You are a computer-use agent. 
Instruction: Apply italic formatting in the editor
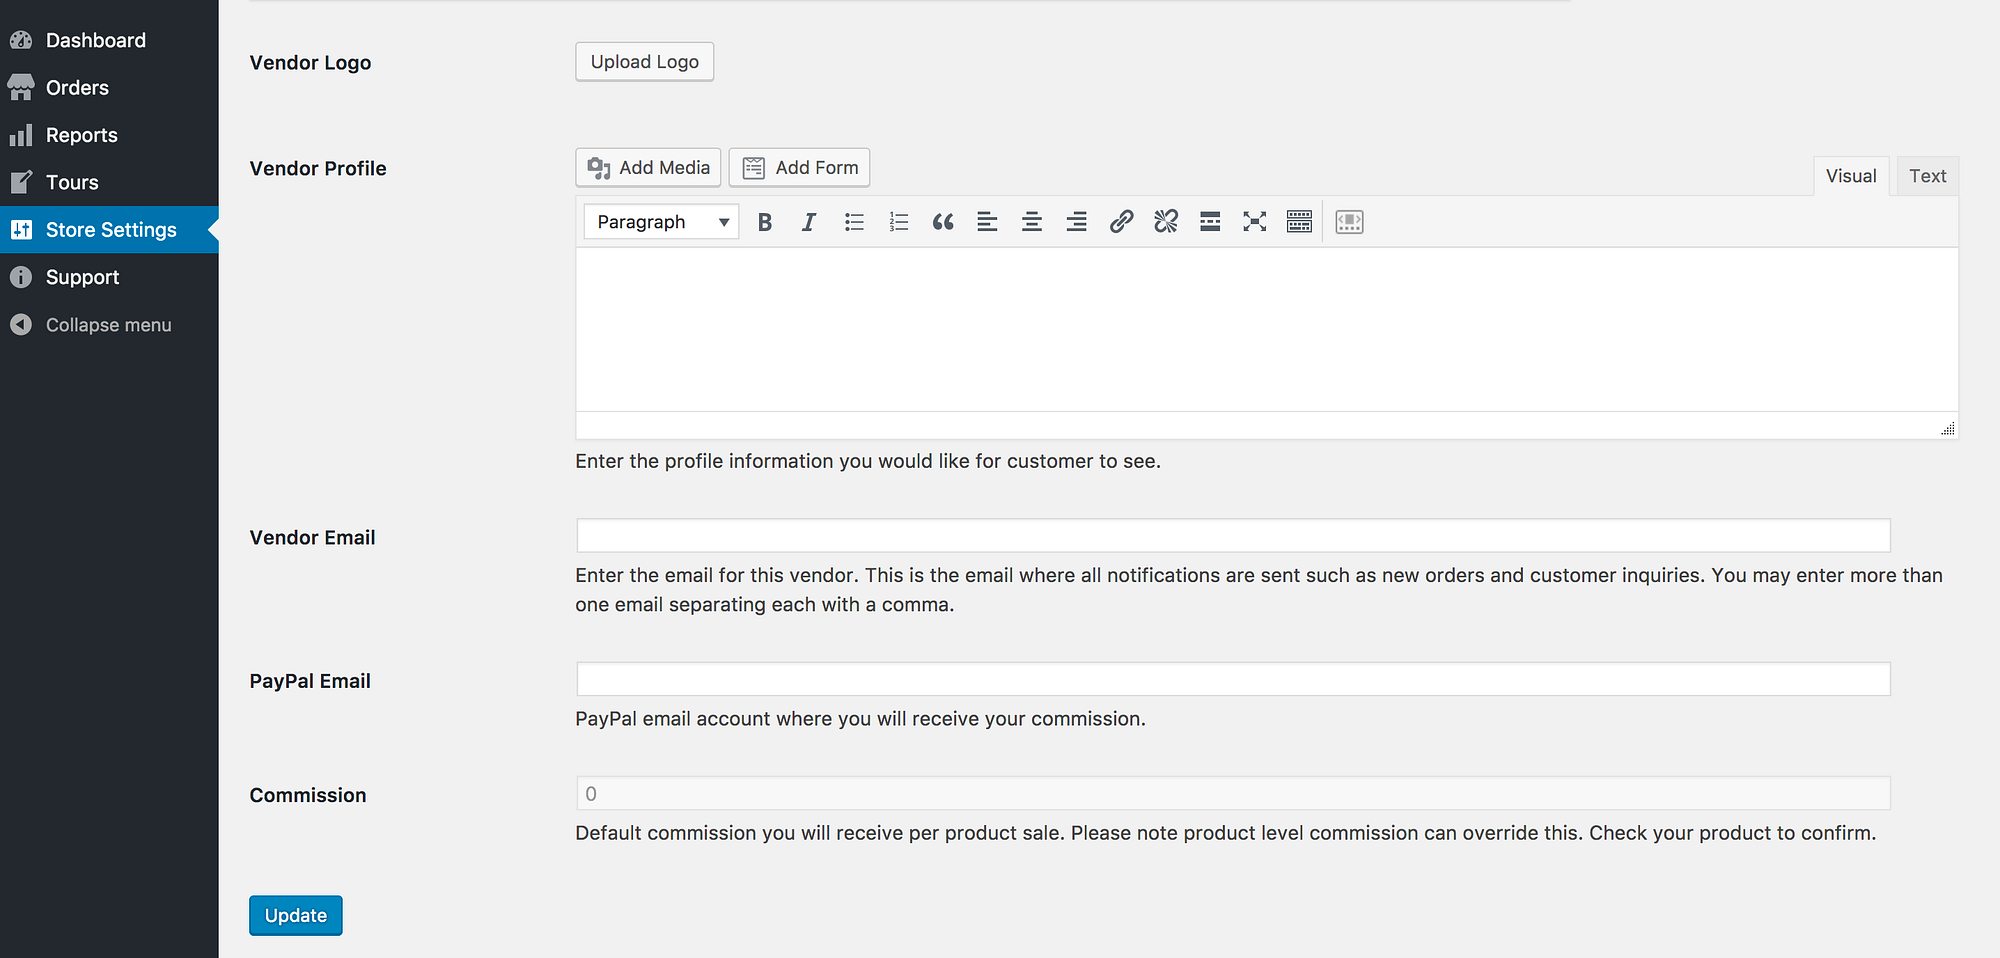point(809,222)
